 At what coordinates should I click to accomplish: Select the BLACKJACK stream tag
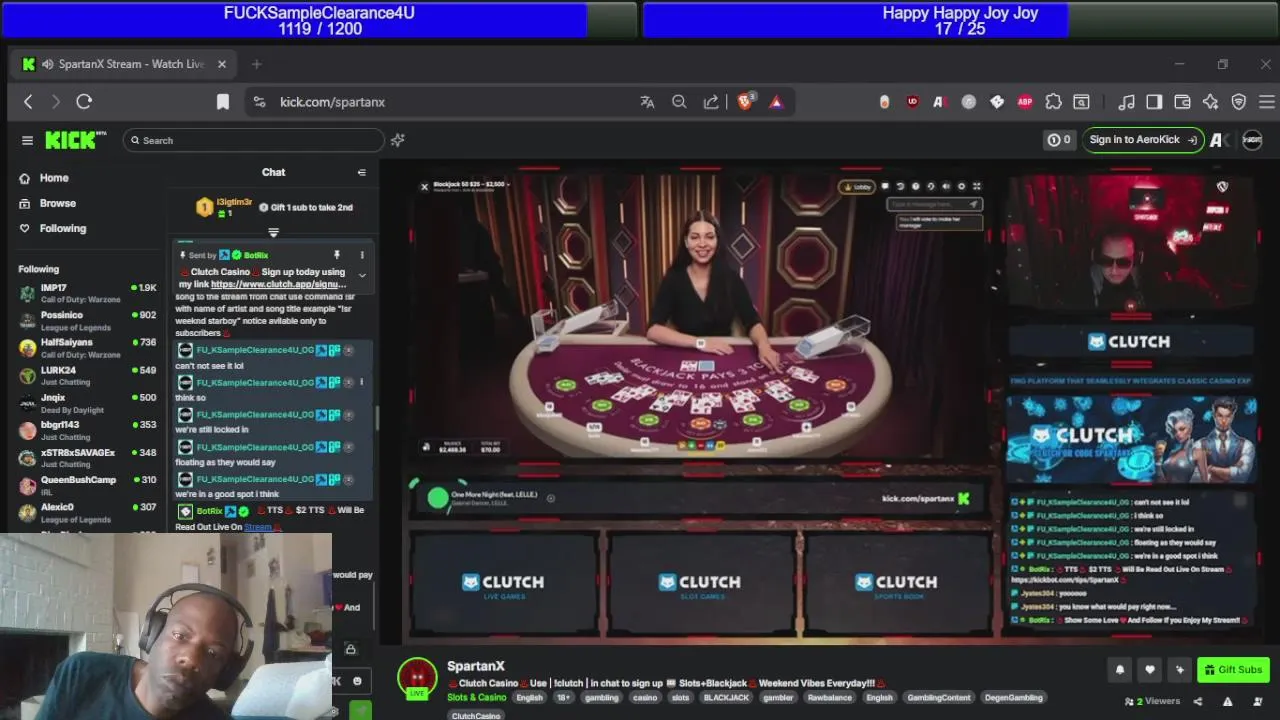pyautogui.click(x=726, y=697)
